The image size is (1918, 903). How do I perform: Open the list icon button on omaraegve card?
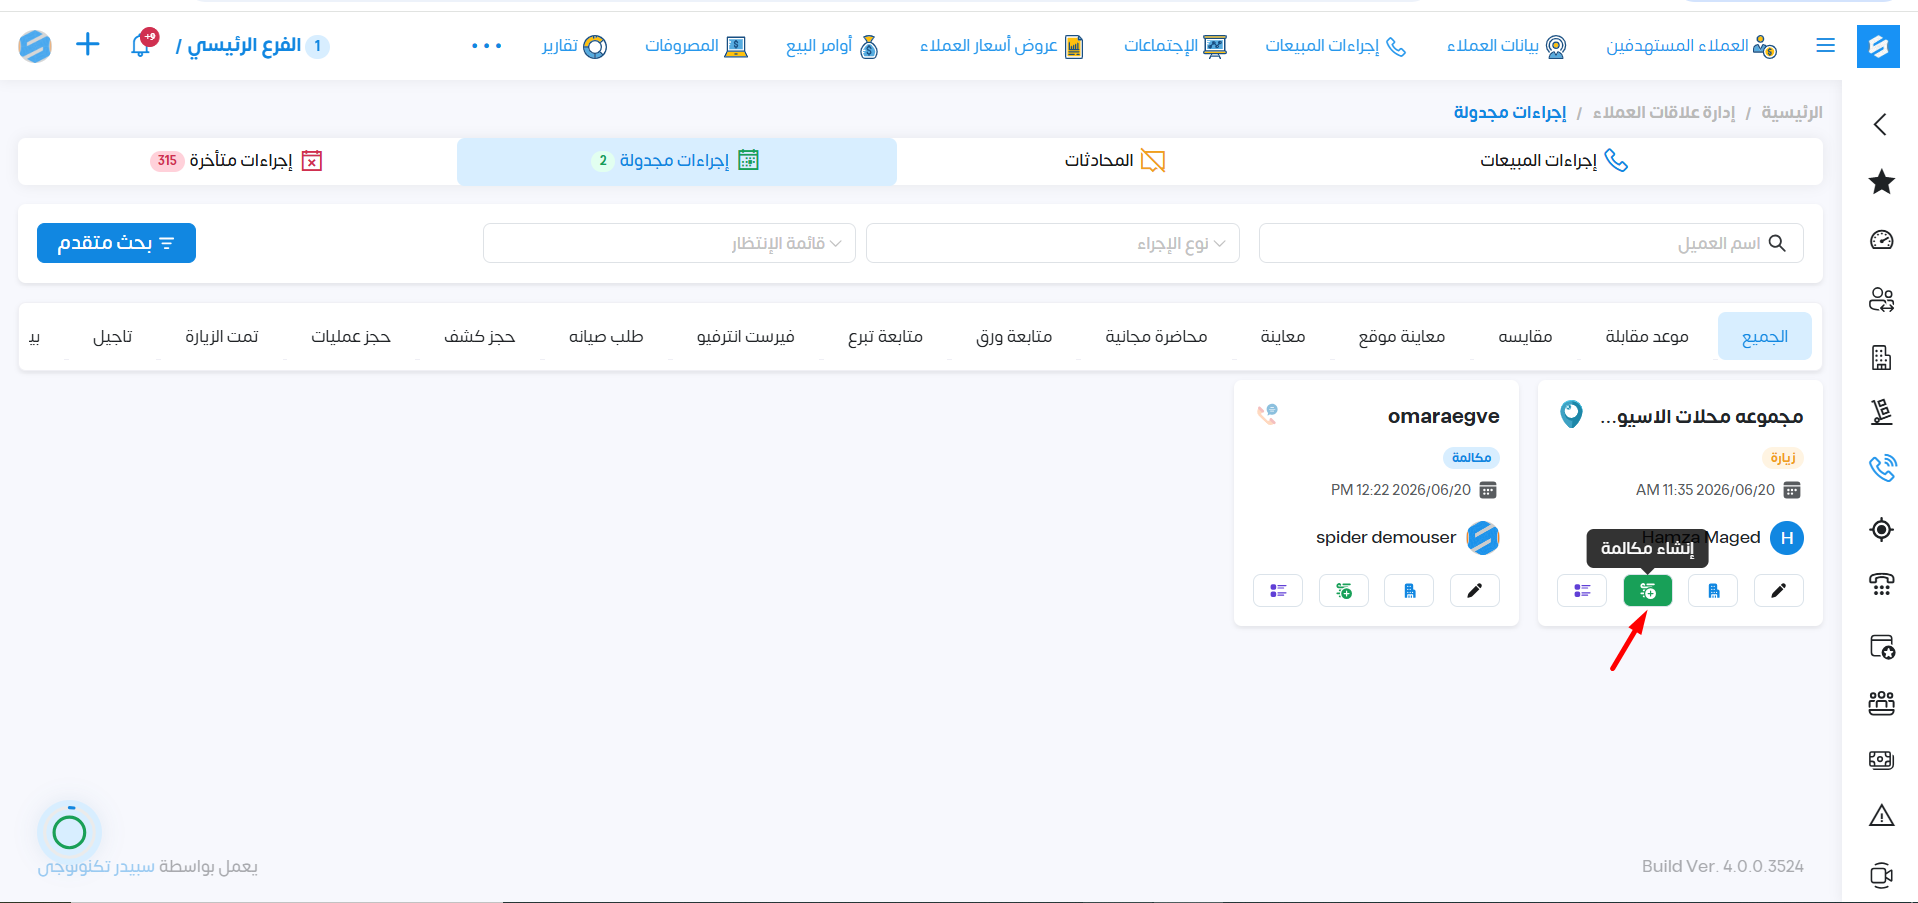[1278, 591]
